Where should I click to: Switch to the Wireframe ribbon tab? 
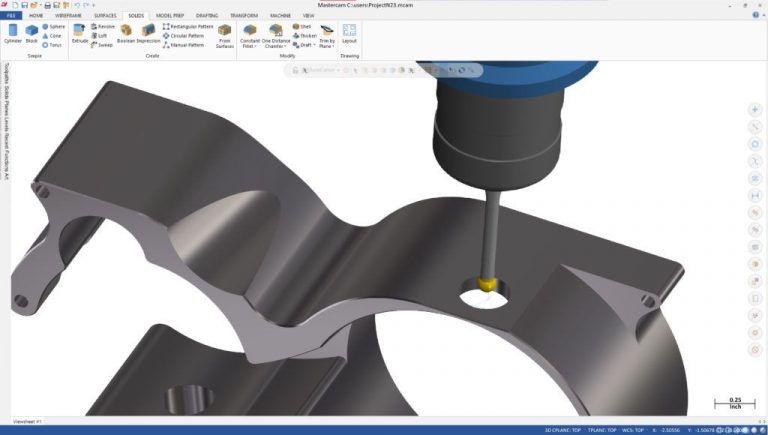tap(67, 16)
